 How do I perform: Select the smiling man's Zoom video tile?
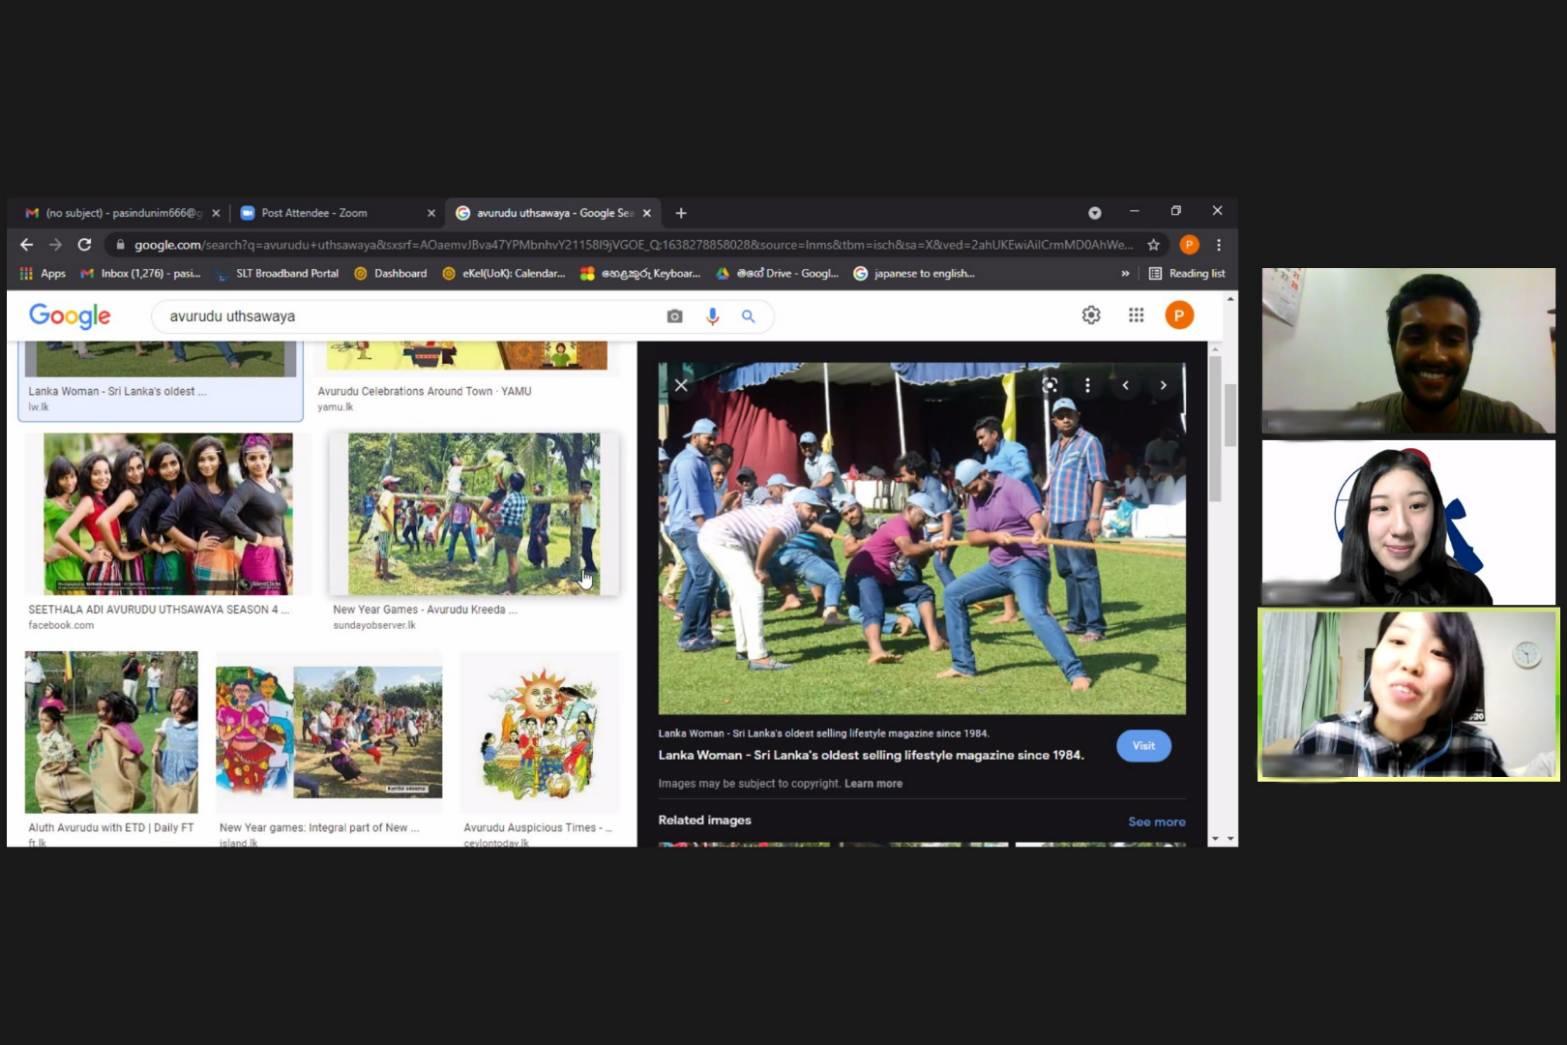(1408, 350)
